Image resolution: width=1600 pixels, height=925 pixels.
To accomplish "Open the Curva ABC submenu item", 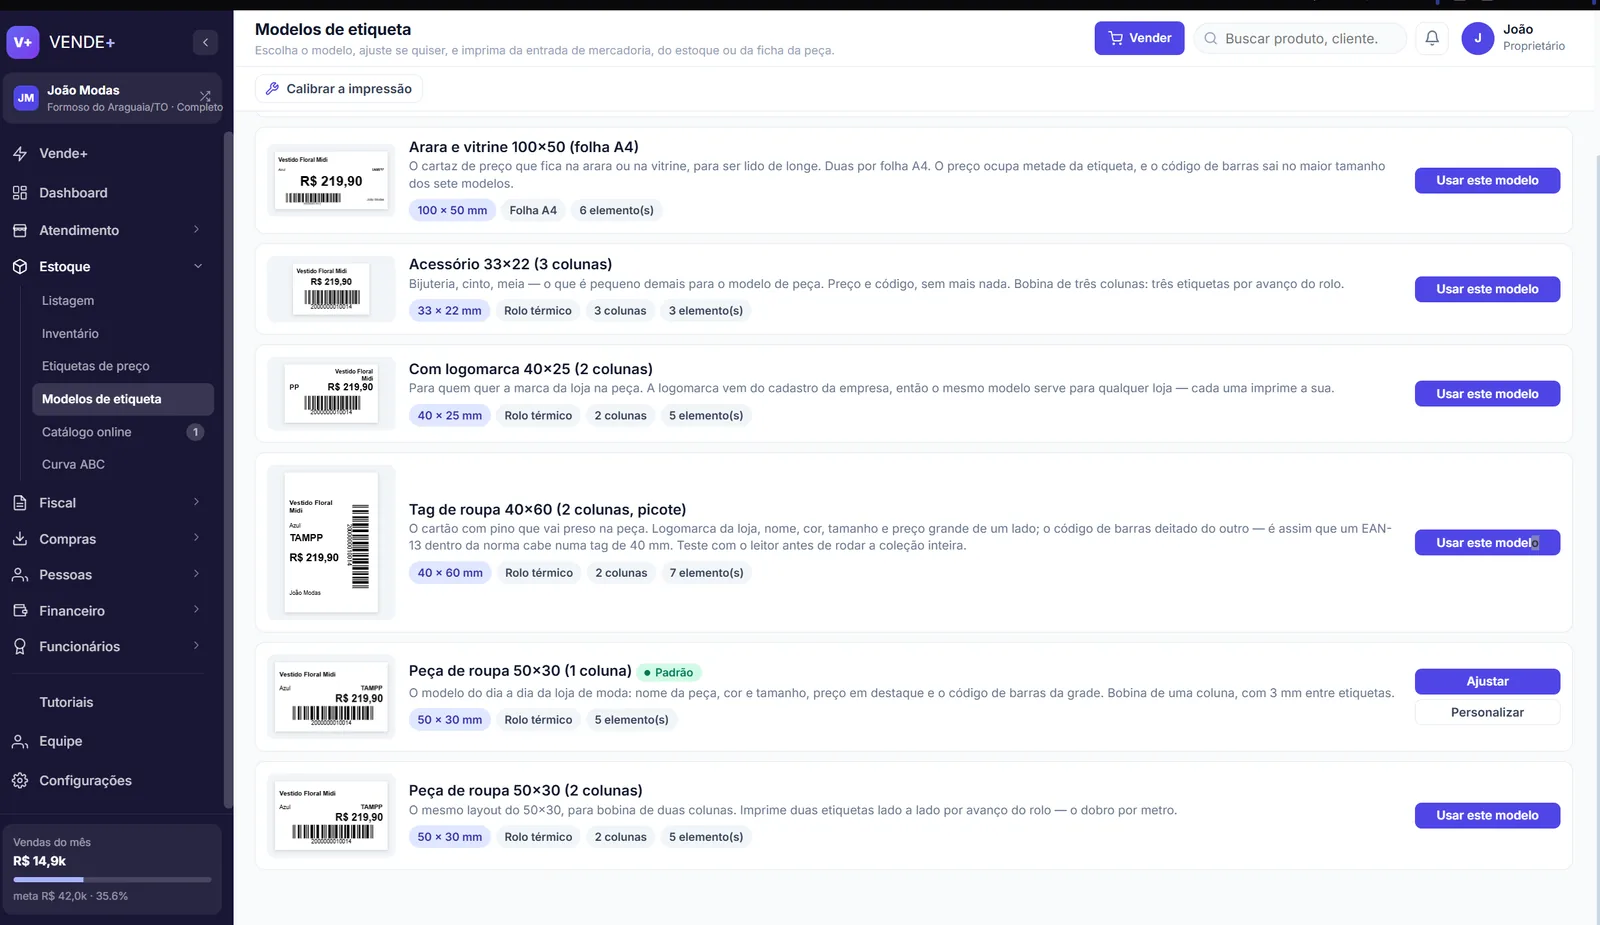I will (x=73, y=465).
